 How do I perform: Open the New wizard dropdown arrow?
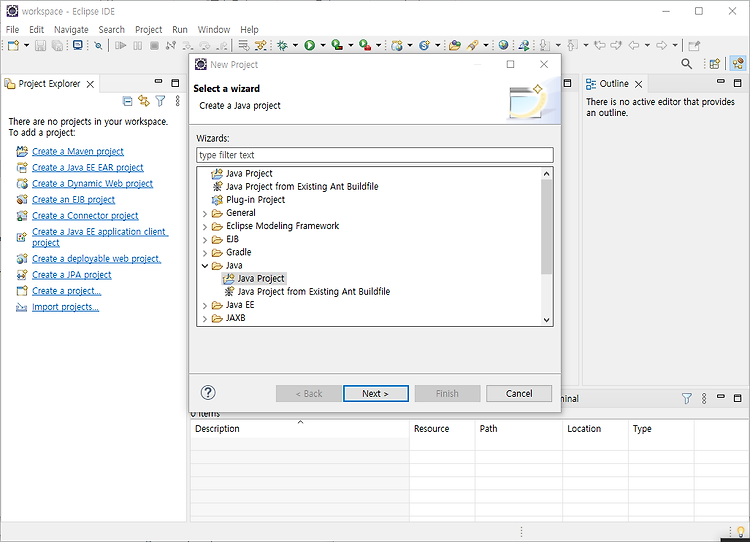(26, 45)
